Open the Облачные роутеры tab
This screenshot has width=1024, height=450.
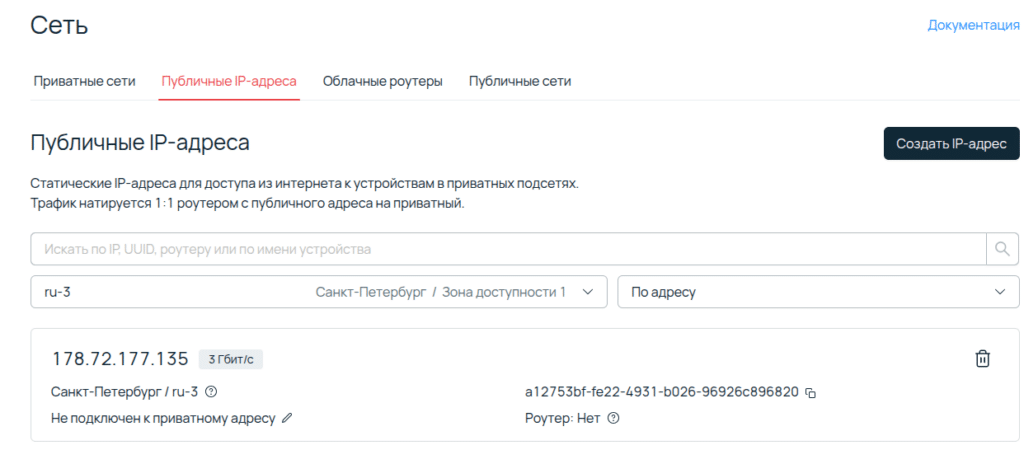(x=383, y=82)
